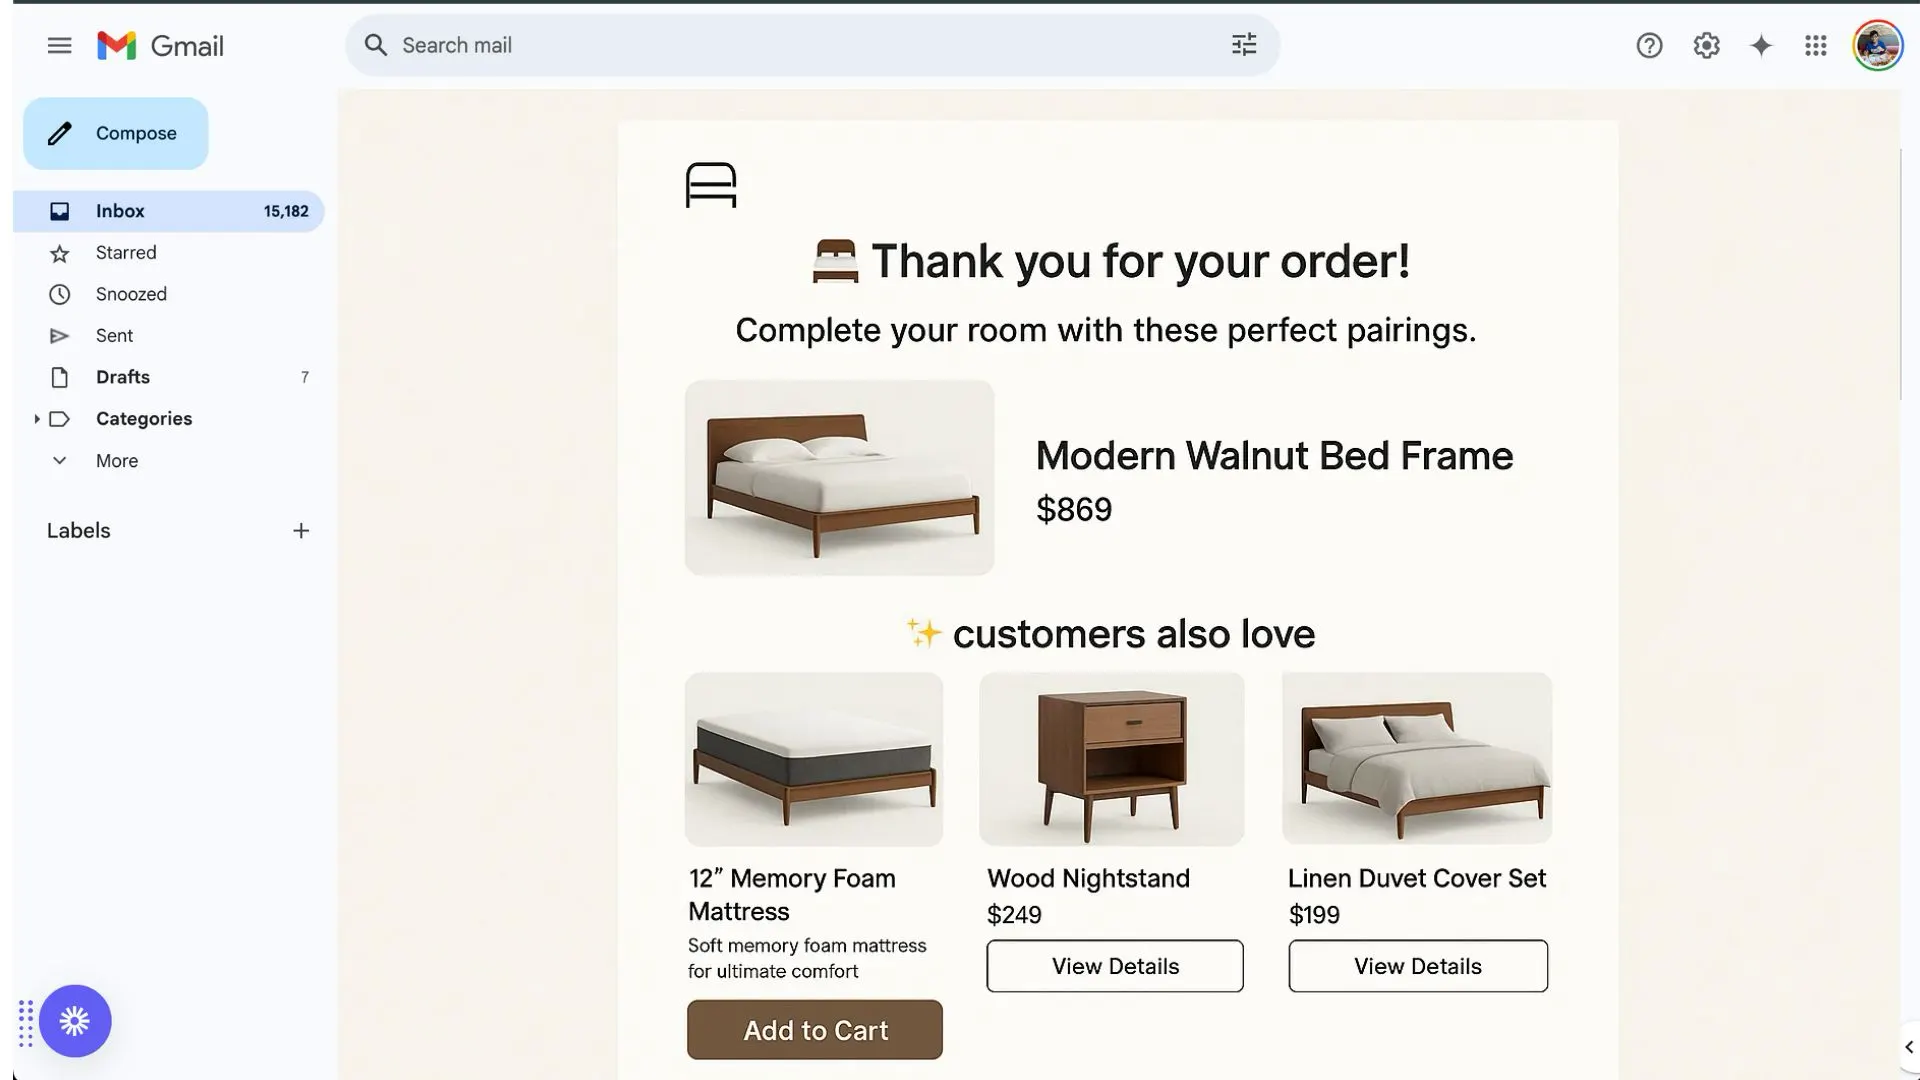
Task: Show the side panel arrow
Action: point(1908,1047)
